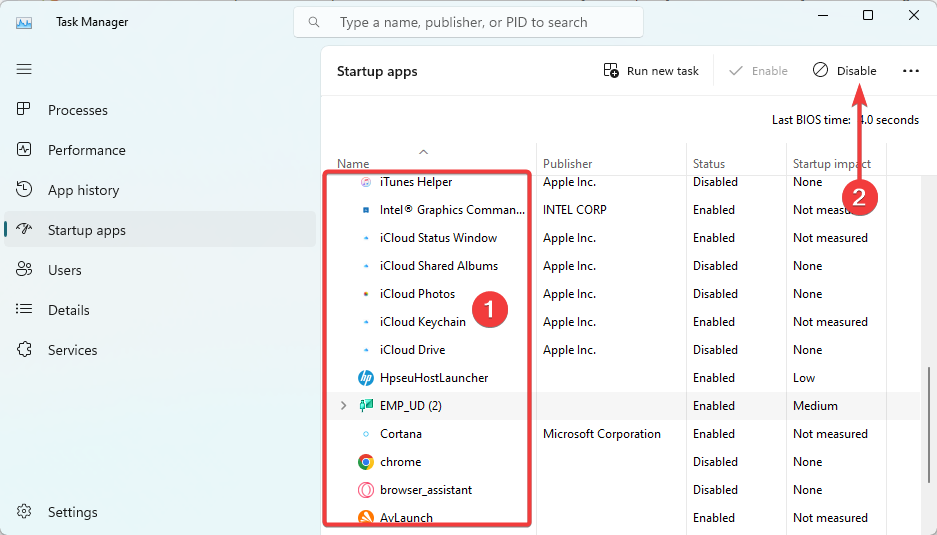Image resolution: width=937 pixels, height=535 pixels.
Task: Click the Opera browser_assistant icon
Action: click(x=366, y=490)
